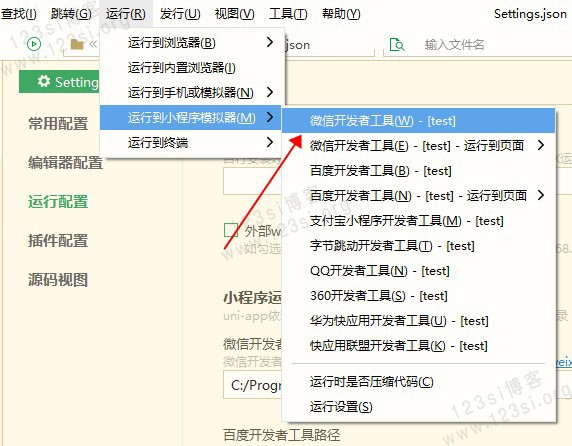This screenshot has height=446, width=572.
Task: Click the folder icon in toolbar
Action: 77,44
